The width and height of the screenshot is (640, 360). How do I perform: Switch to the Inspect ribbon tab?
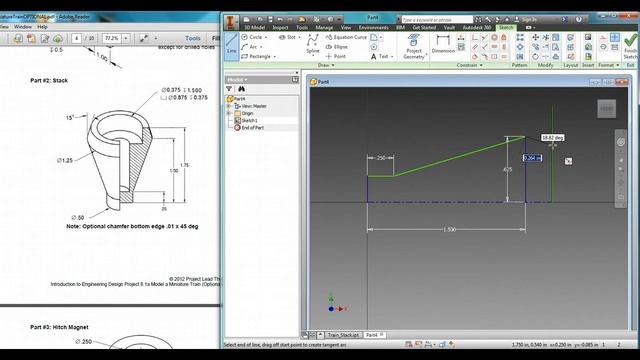[280, 28]
